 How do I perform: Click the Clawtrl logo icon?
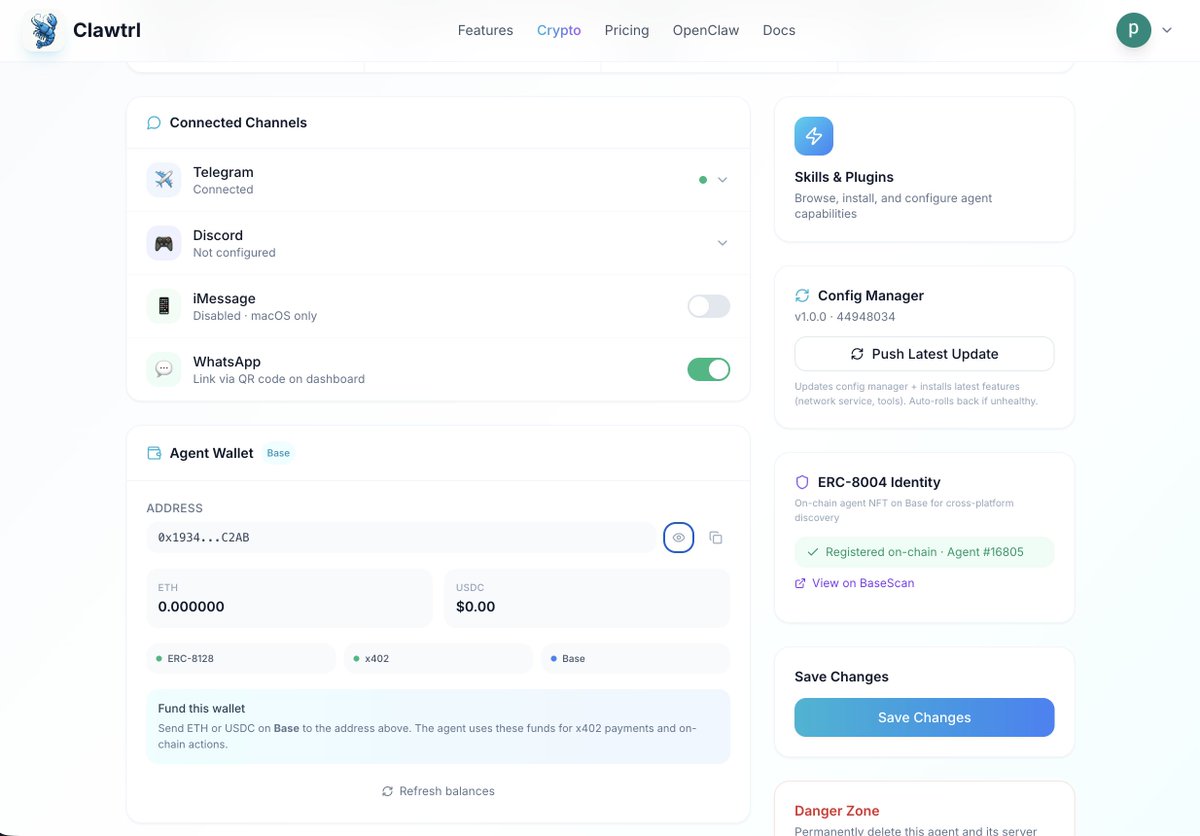pos(43,30)
